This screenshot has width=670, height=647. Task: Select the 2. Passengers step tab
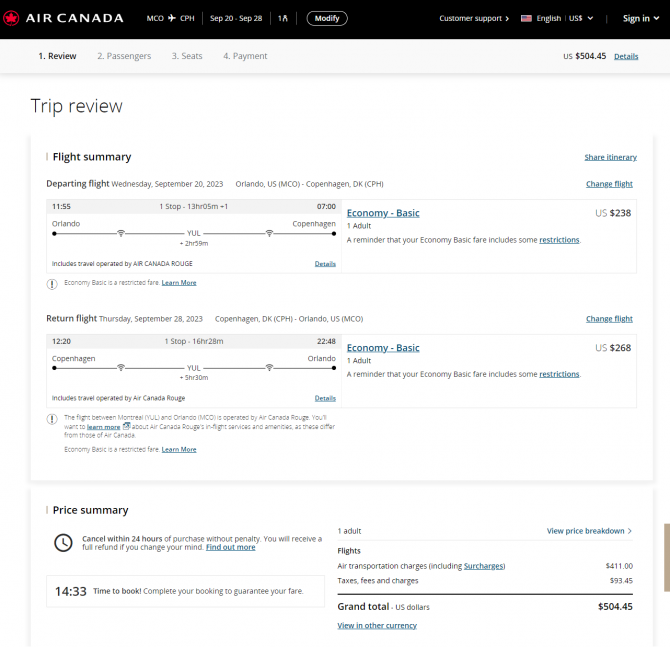pos(124,56)
